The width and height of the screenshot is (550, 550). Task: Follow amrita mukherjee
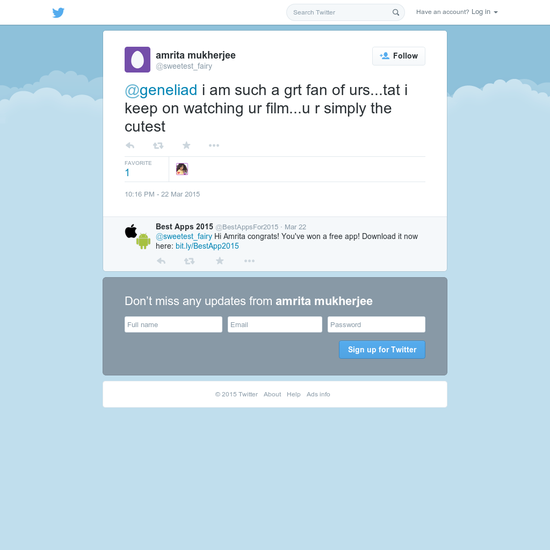pos(399,56)
